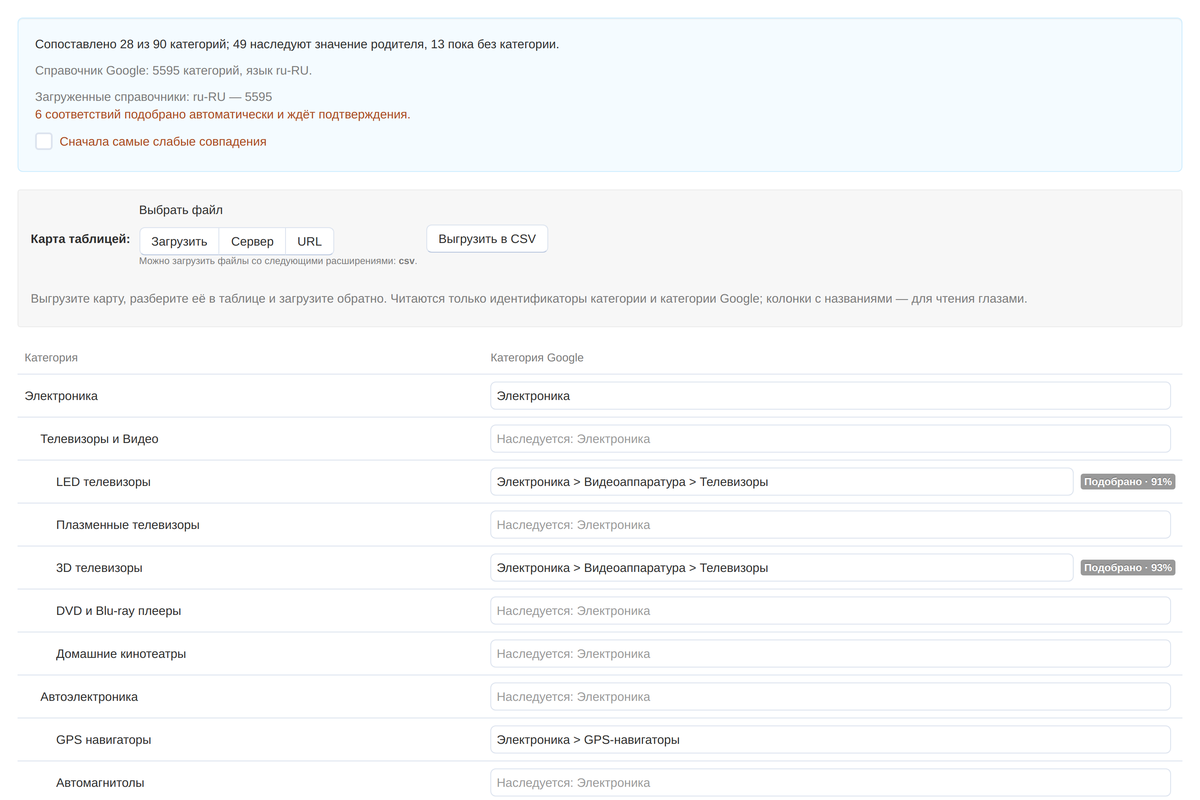Click the Подобрано 93% badge
The width and height of the screenshot is (1200, 800).
click(1128, 568)
